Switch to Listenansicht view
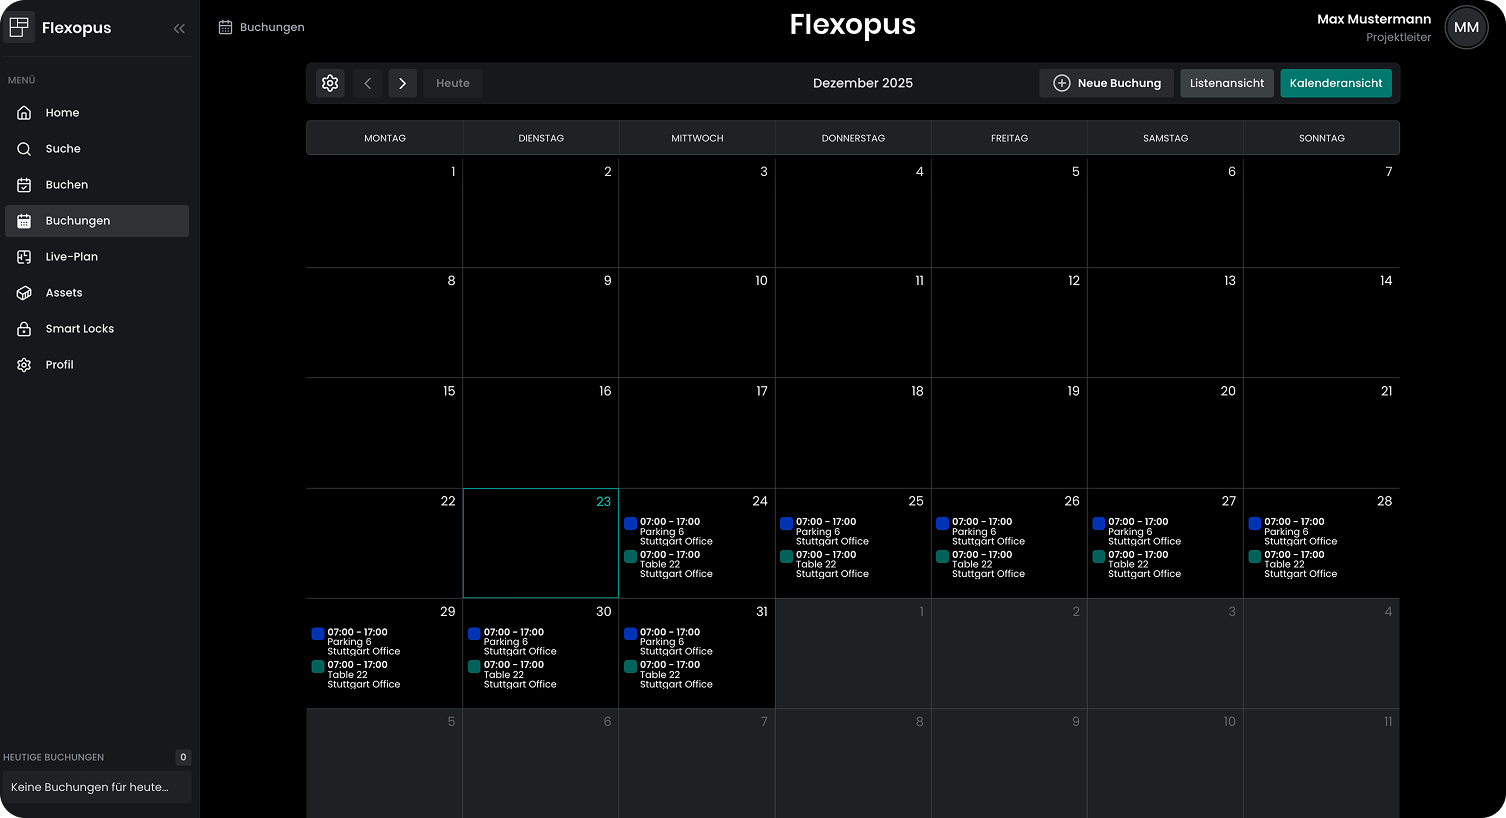Image resolution: width=1506 pixels, height=818 pixels. pos(1226,83)
